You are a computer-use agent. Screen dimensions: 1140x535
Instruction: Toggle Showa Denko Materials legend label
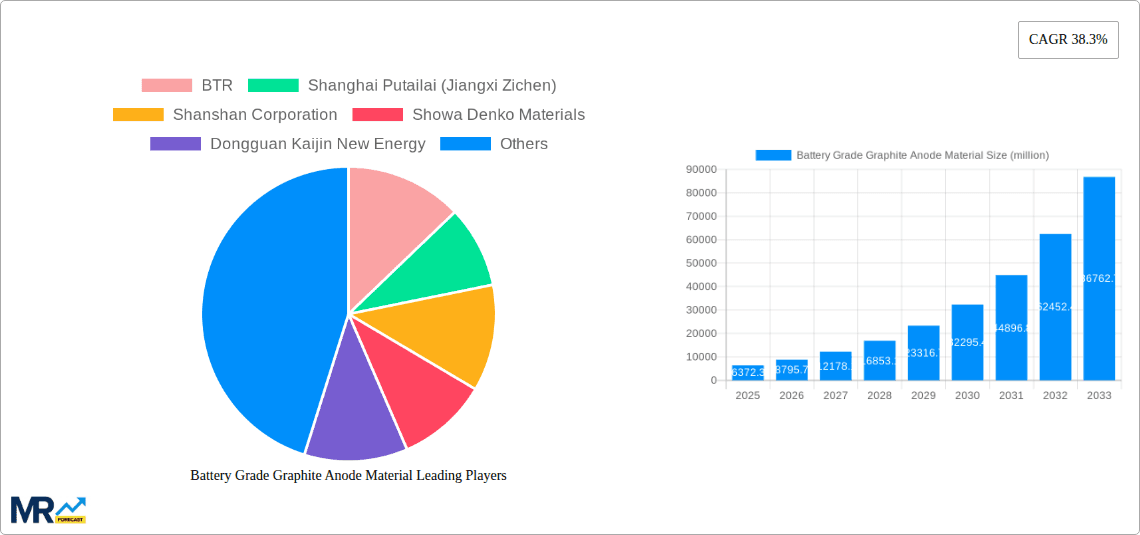pyautogui.click(x=498, y=114)
